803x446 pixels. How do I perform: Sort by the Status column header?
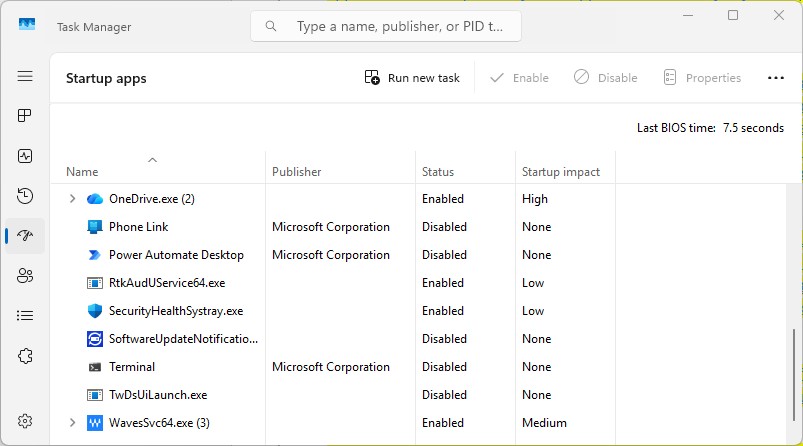click(x=438, y=172)
